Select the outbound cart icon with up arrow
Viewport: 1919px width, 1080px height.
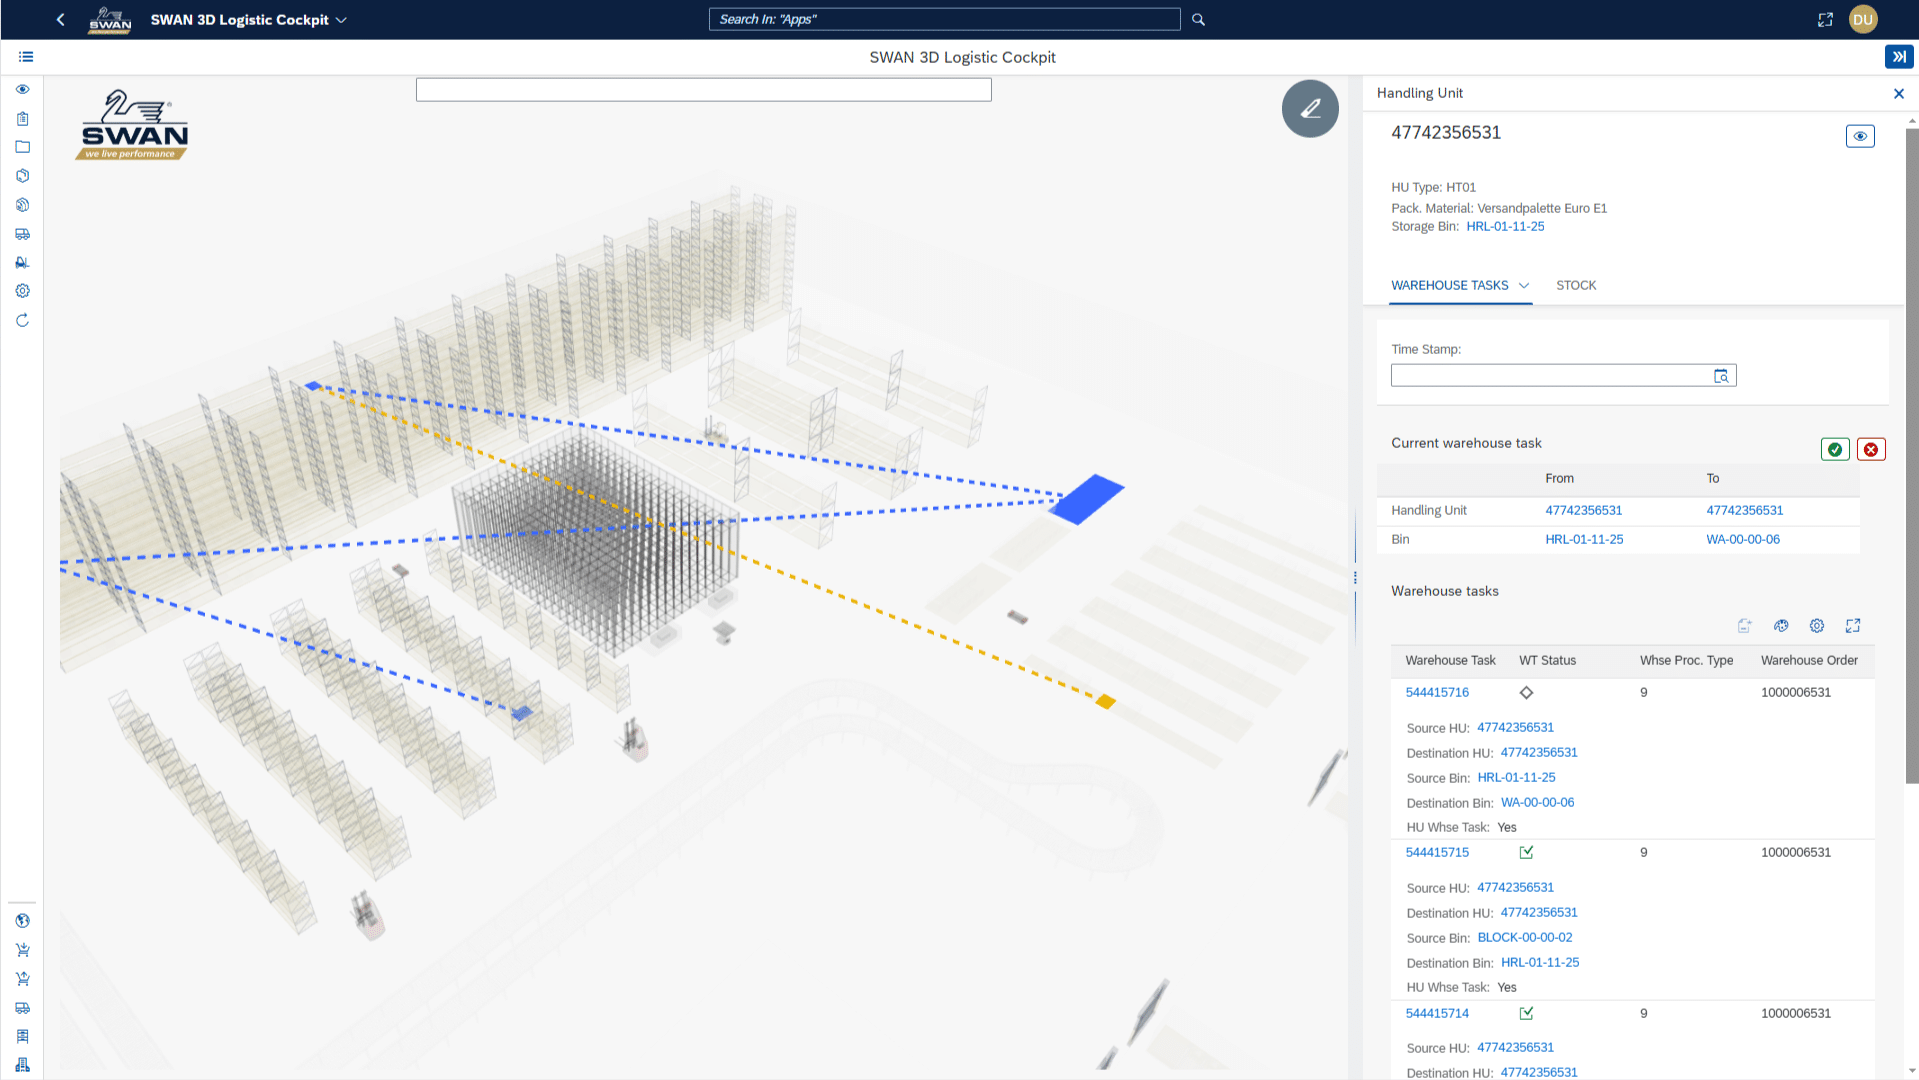(x=22, y=979)
